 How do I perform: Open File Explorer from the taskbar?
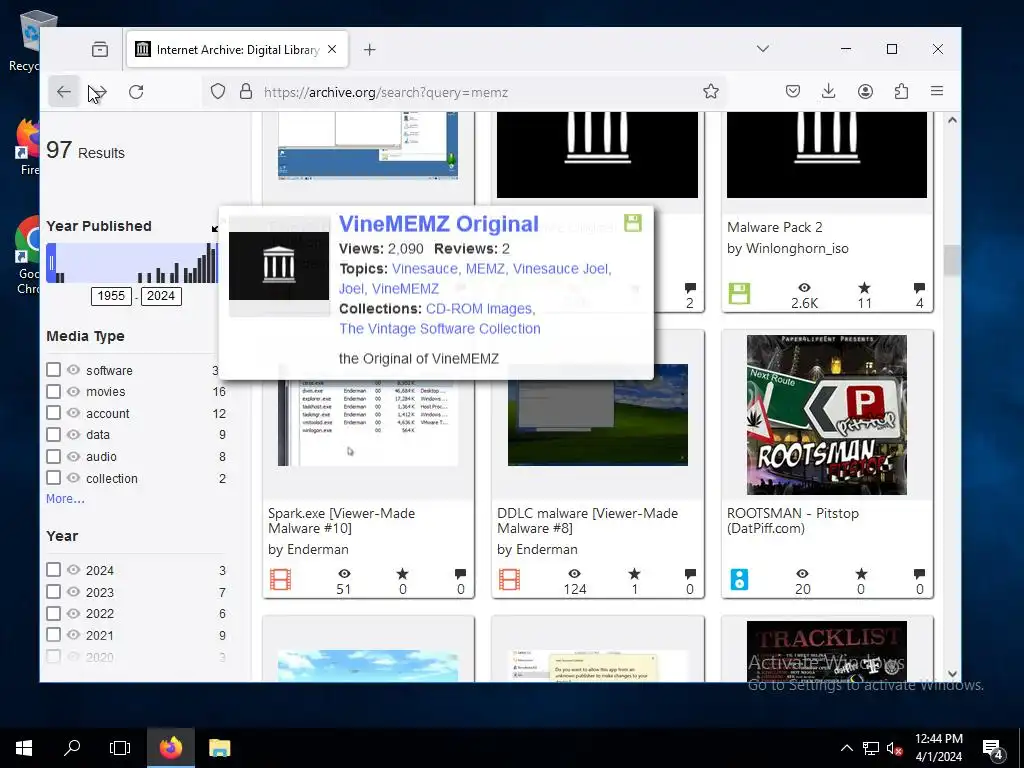click(219, 748)
